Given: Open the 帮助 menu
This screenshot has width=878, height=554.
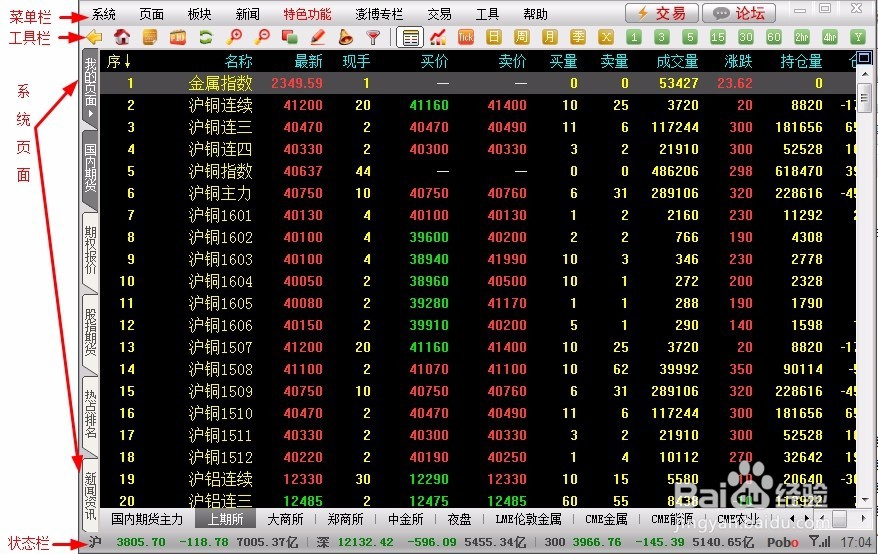Looking at the screenshot, I should tap(535, 14).
